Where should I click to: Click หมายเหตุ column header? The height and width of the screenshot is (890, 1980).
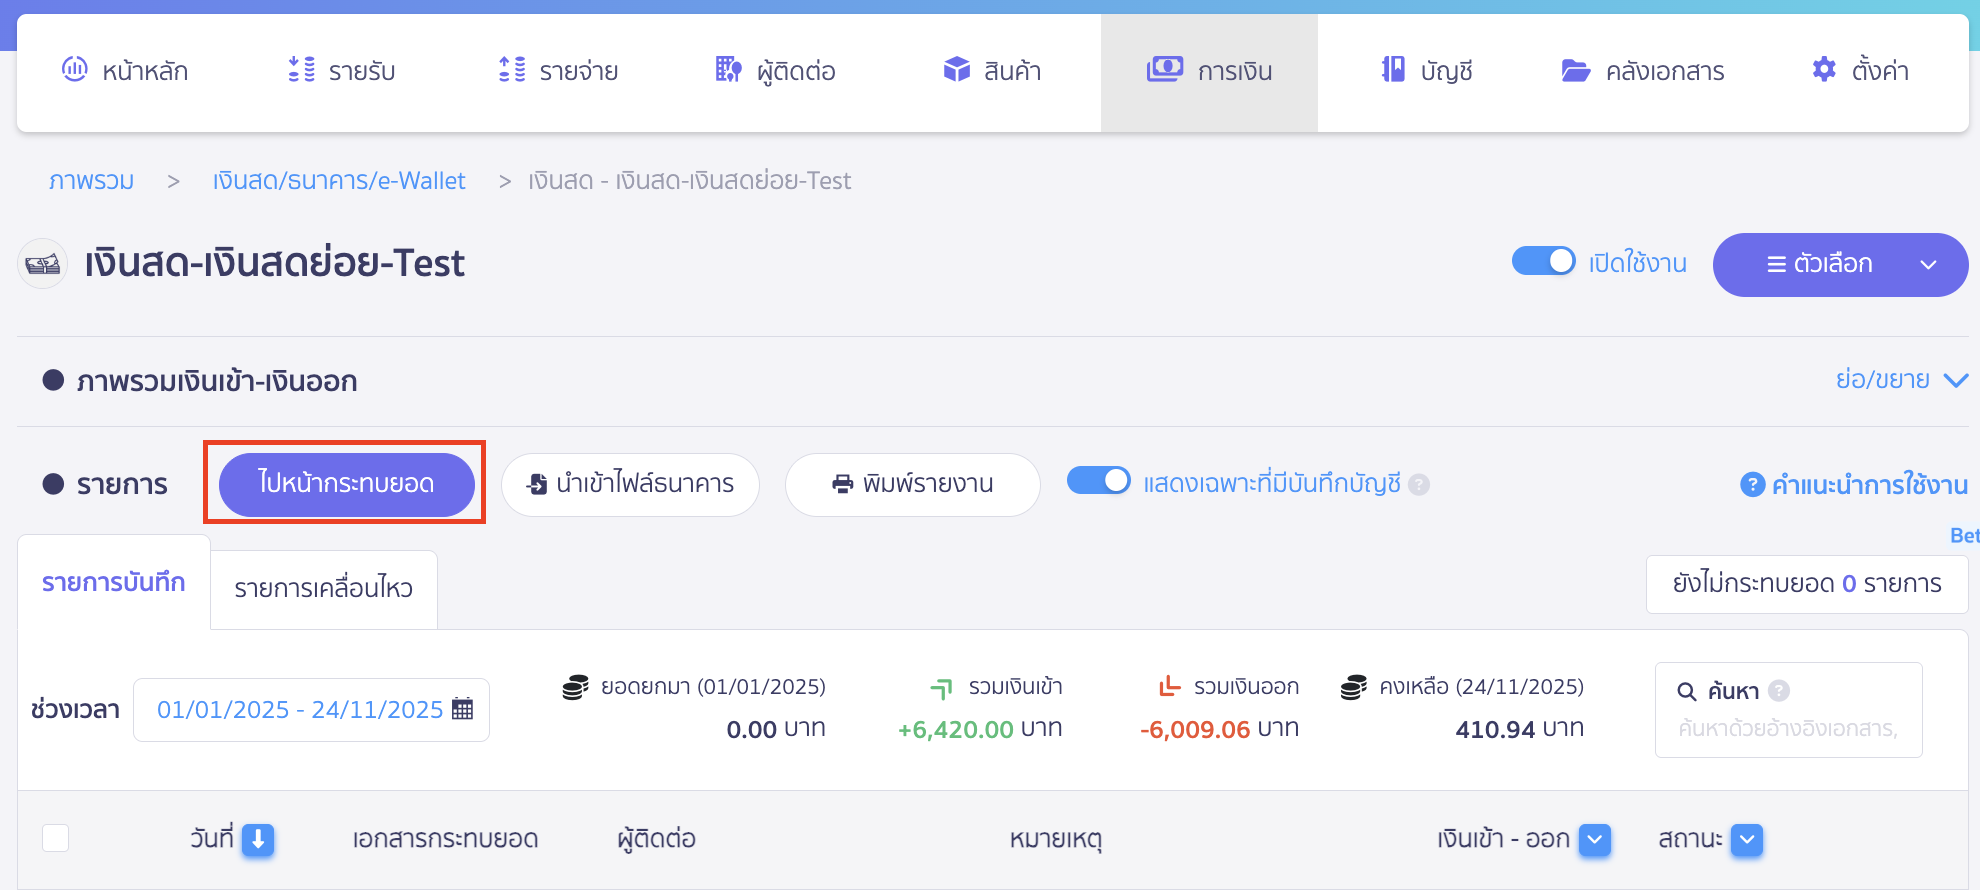coord(1055,840)
